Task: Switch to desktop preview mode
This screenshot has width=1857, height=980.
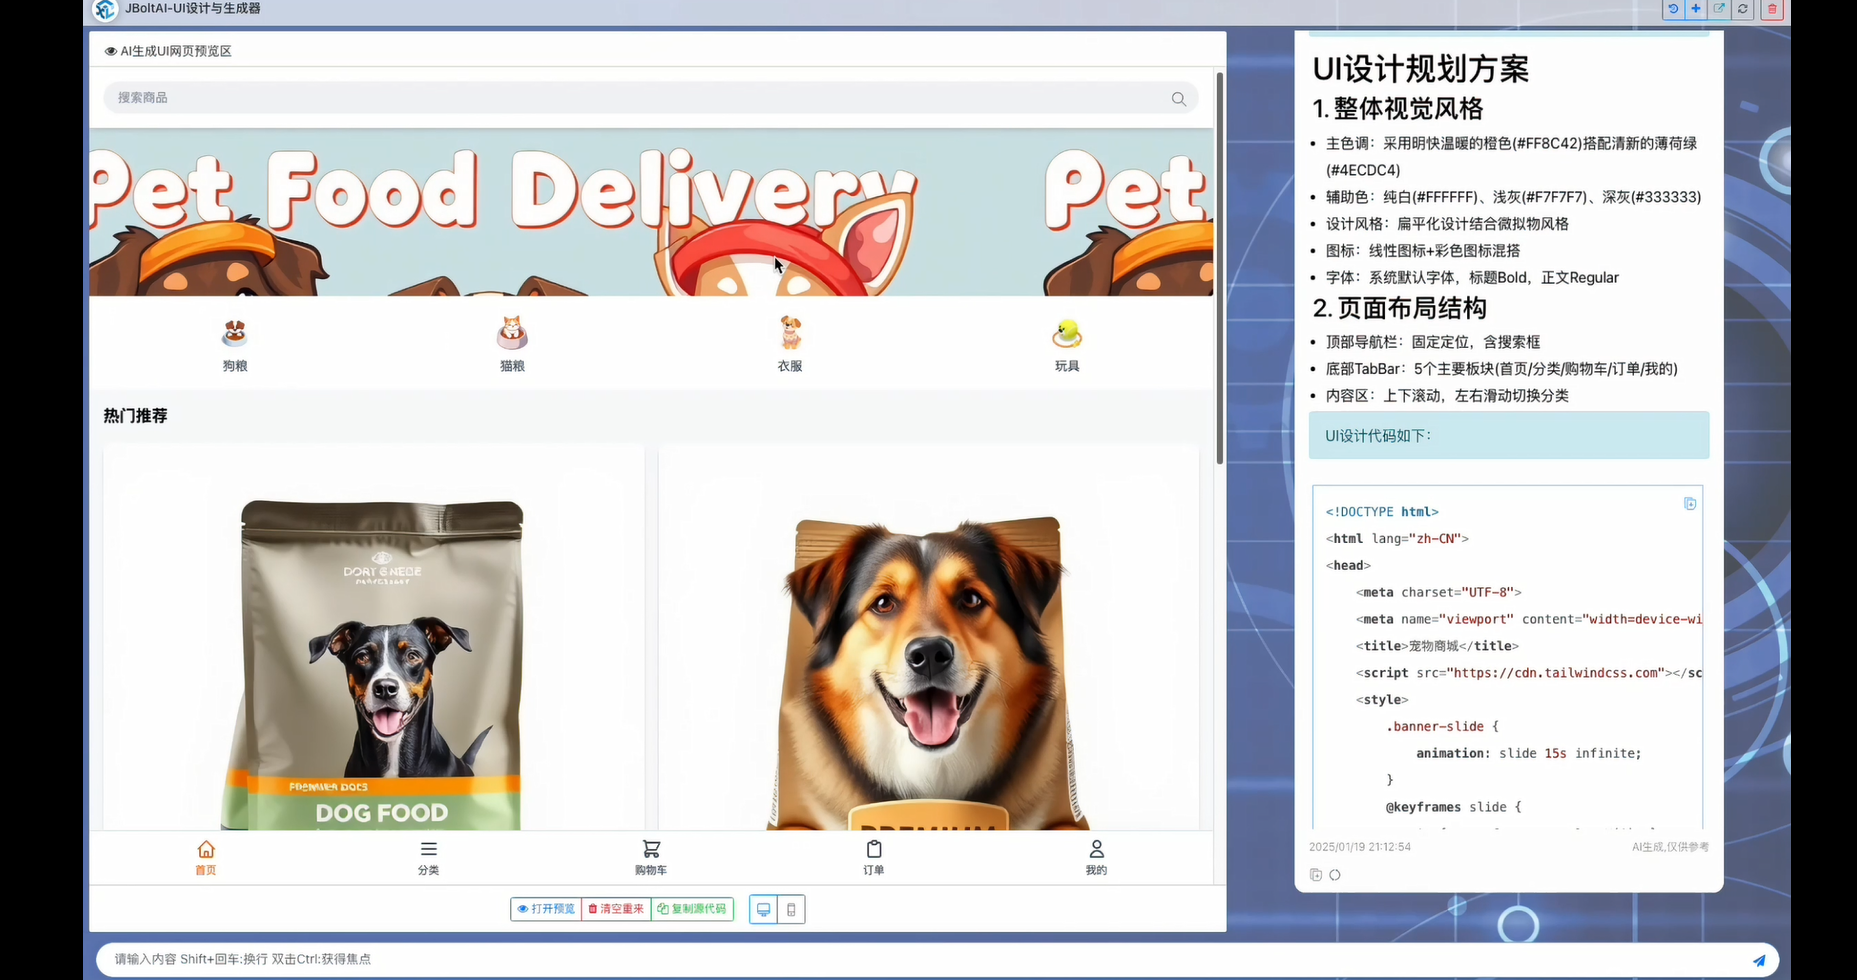Action: tap(763, 909)
